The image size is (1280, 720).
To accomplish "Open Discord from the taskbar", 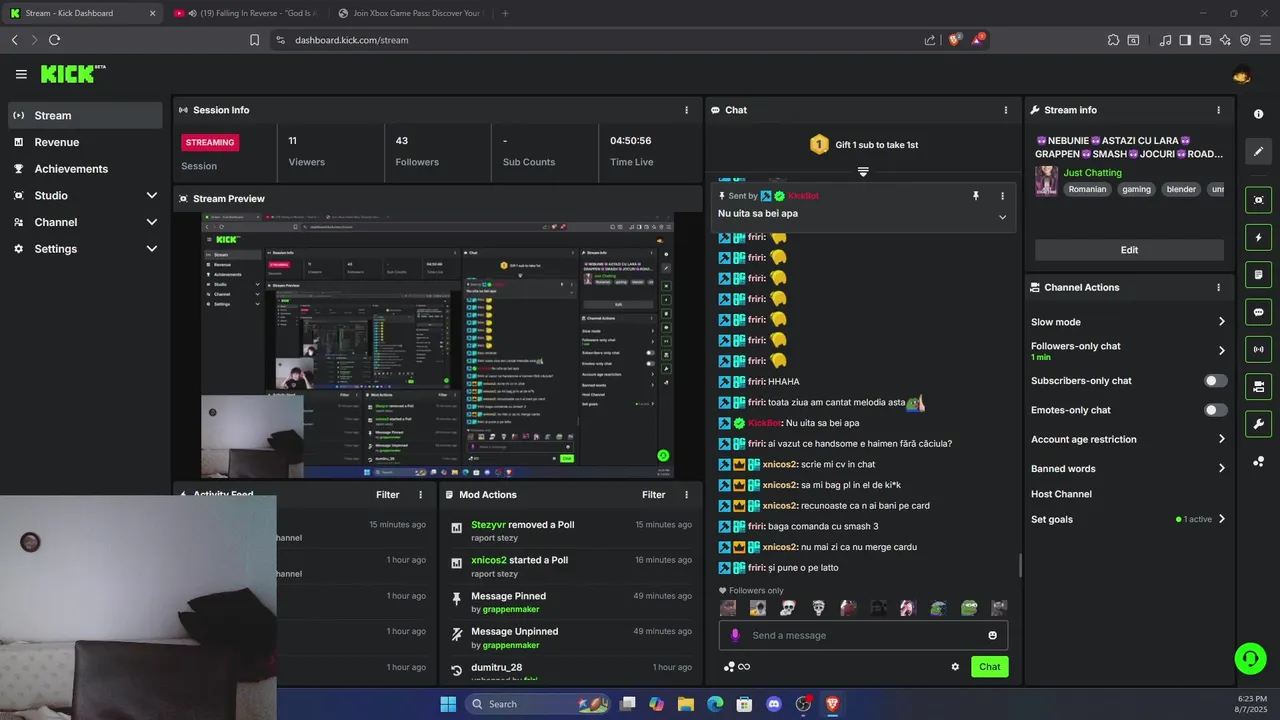I will [x=773, y=704].
